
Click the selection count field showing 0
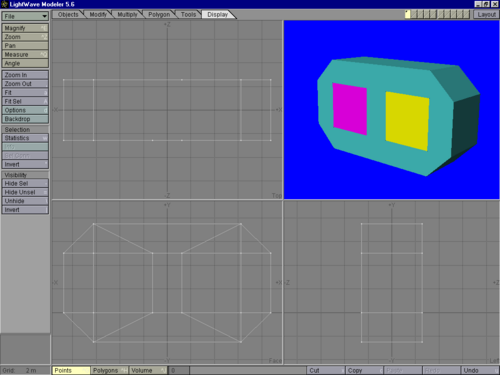[x=179, y=370]
